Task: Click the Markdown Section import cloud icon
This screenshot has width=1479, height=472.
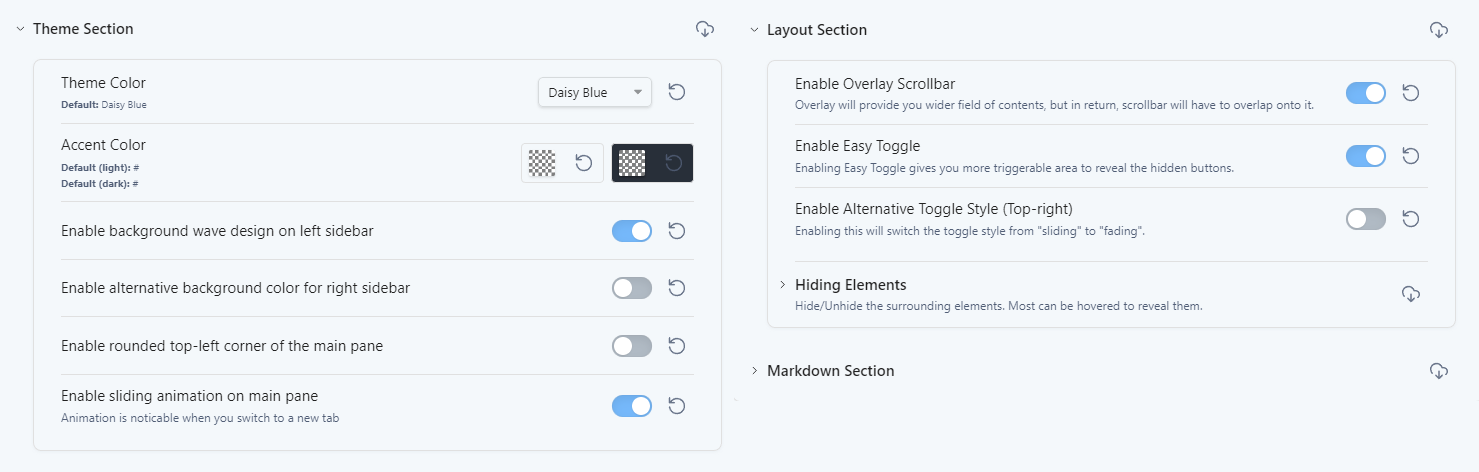Action: click(x=1439, y=371)
